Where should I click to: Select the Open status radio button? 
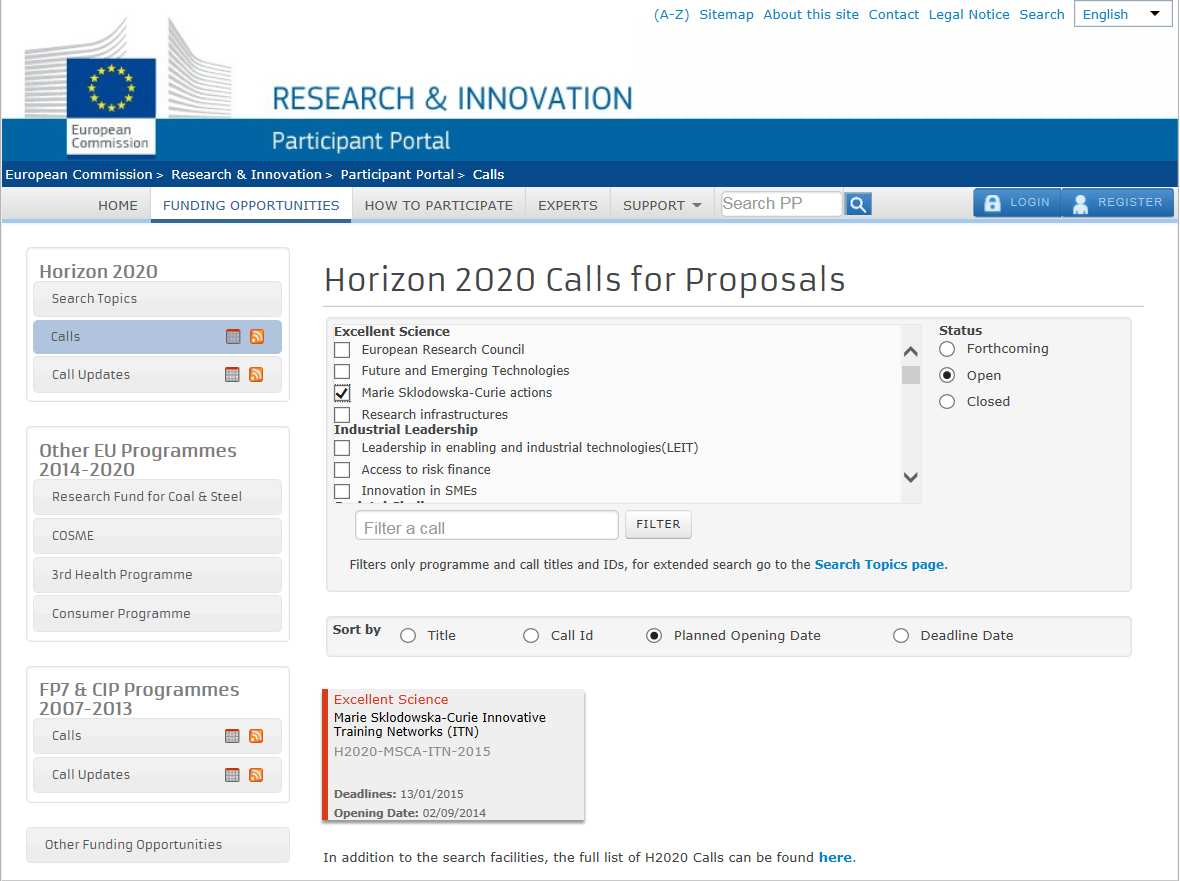pyautogui.click(x=947, y=375)
